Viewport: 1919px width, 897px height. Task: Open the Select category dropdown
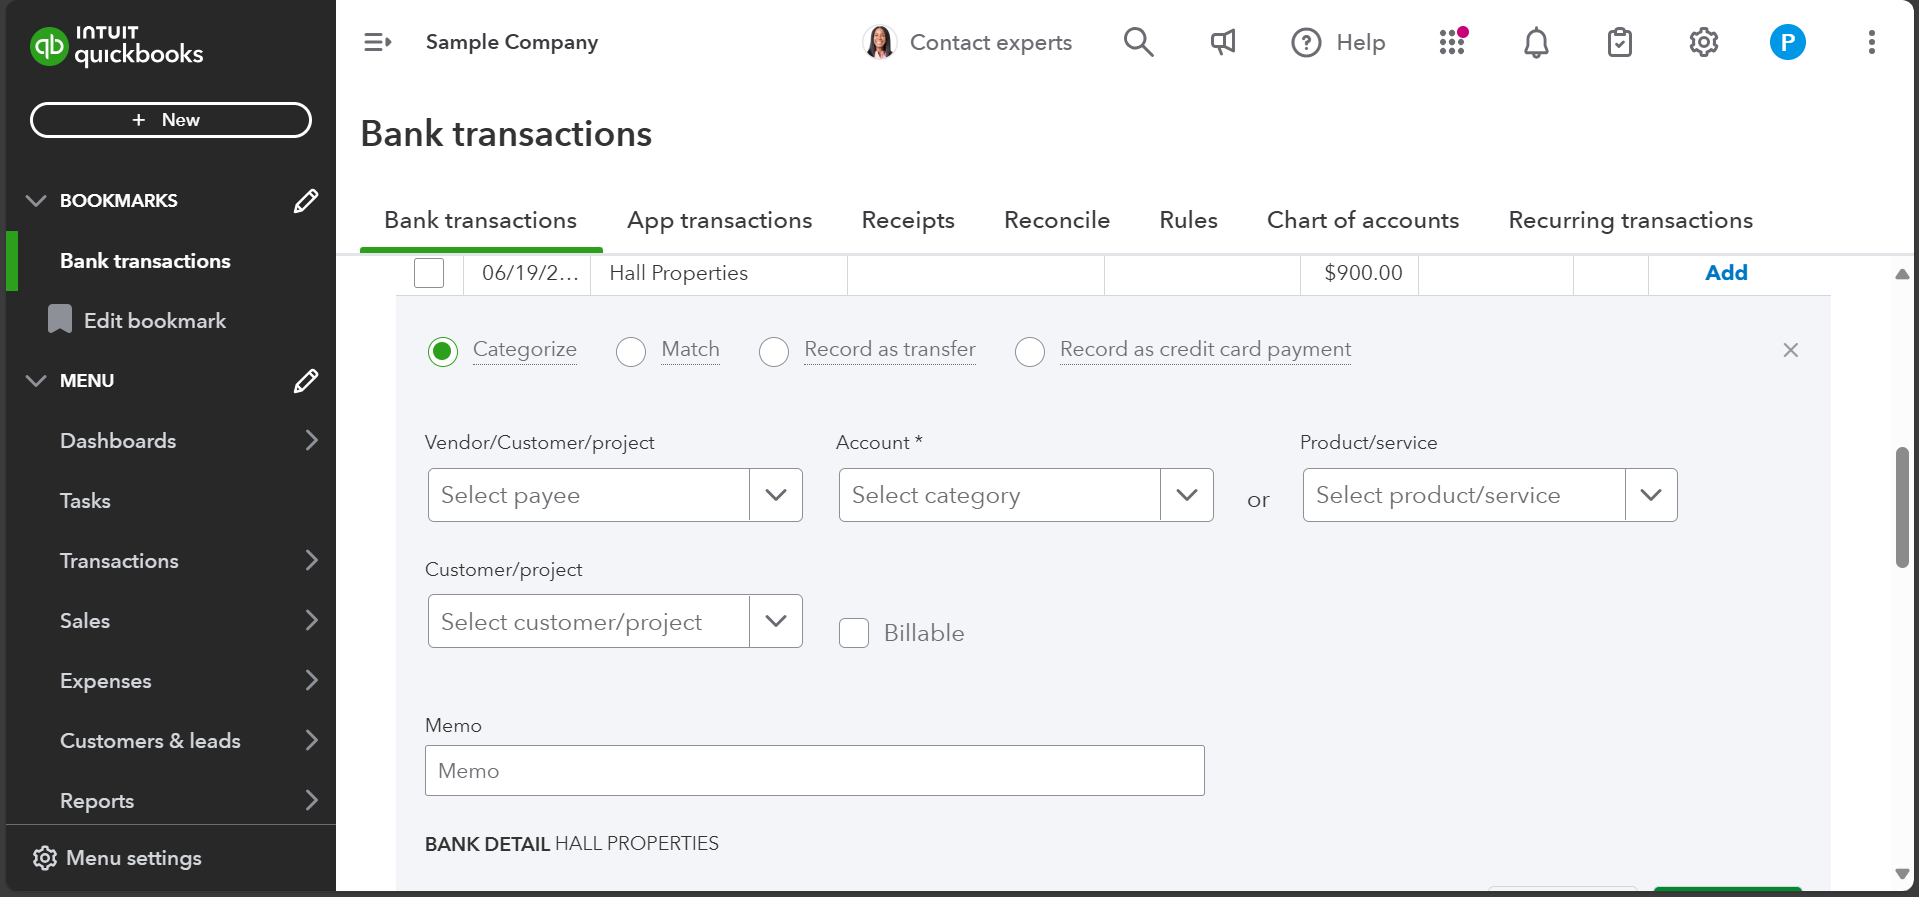[1186, 495]
